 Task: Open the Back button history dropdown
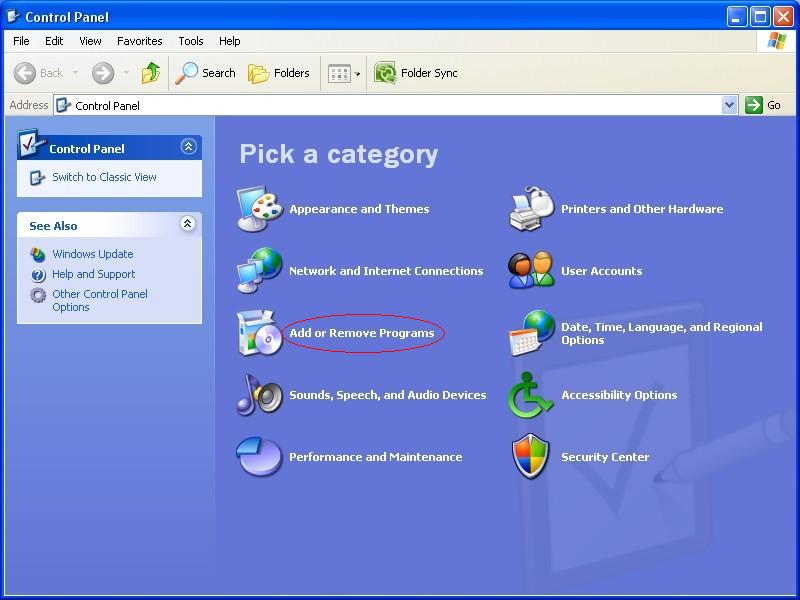coord(76,73)
